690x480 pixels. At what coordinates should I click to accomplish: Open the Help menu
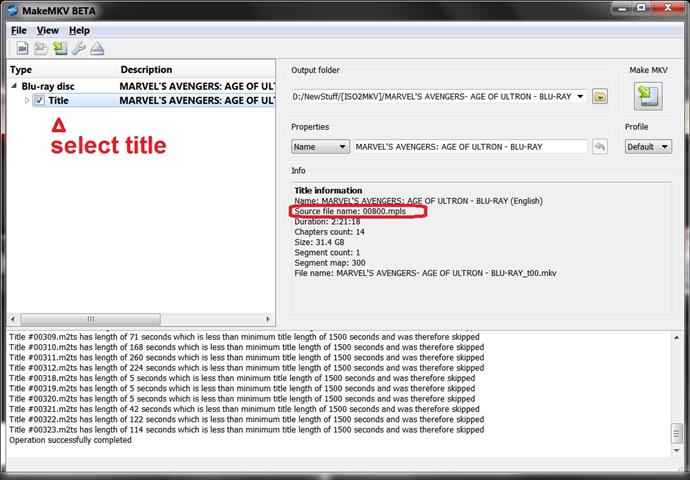[79, 30]
